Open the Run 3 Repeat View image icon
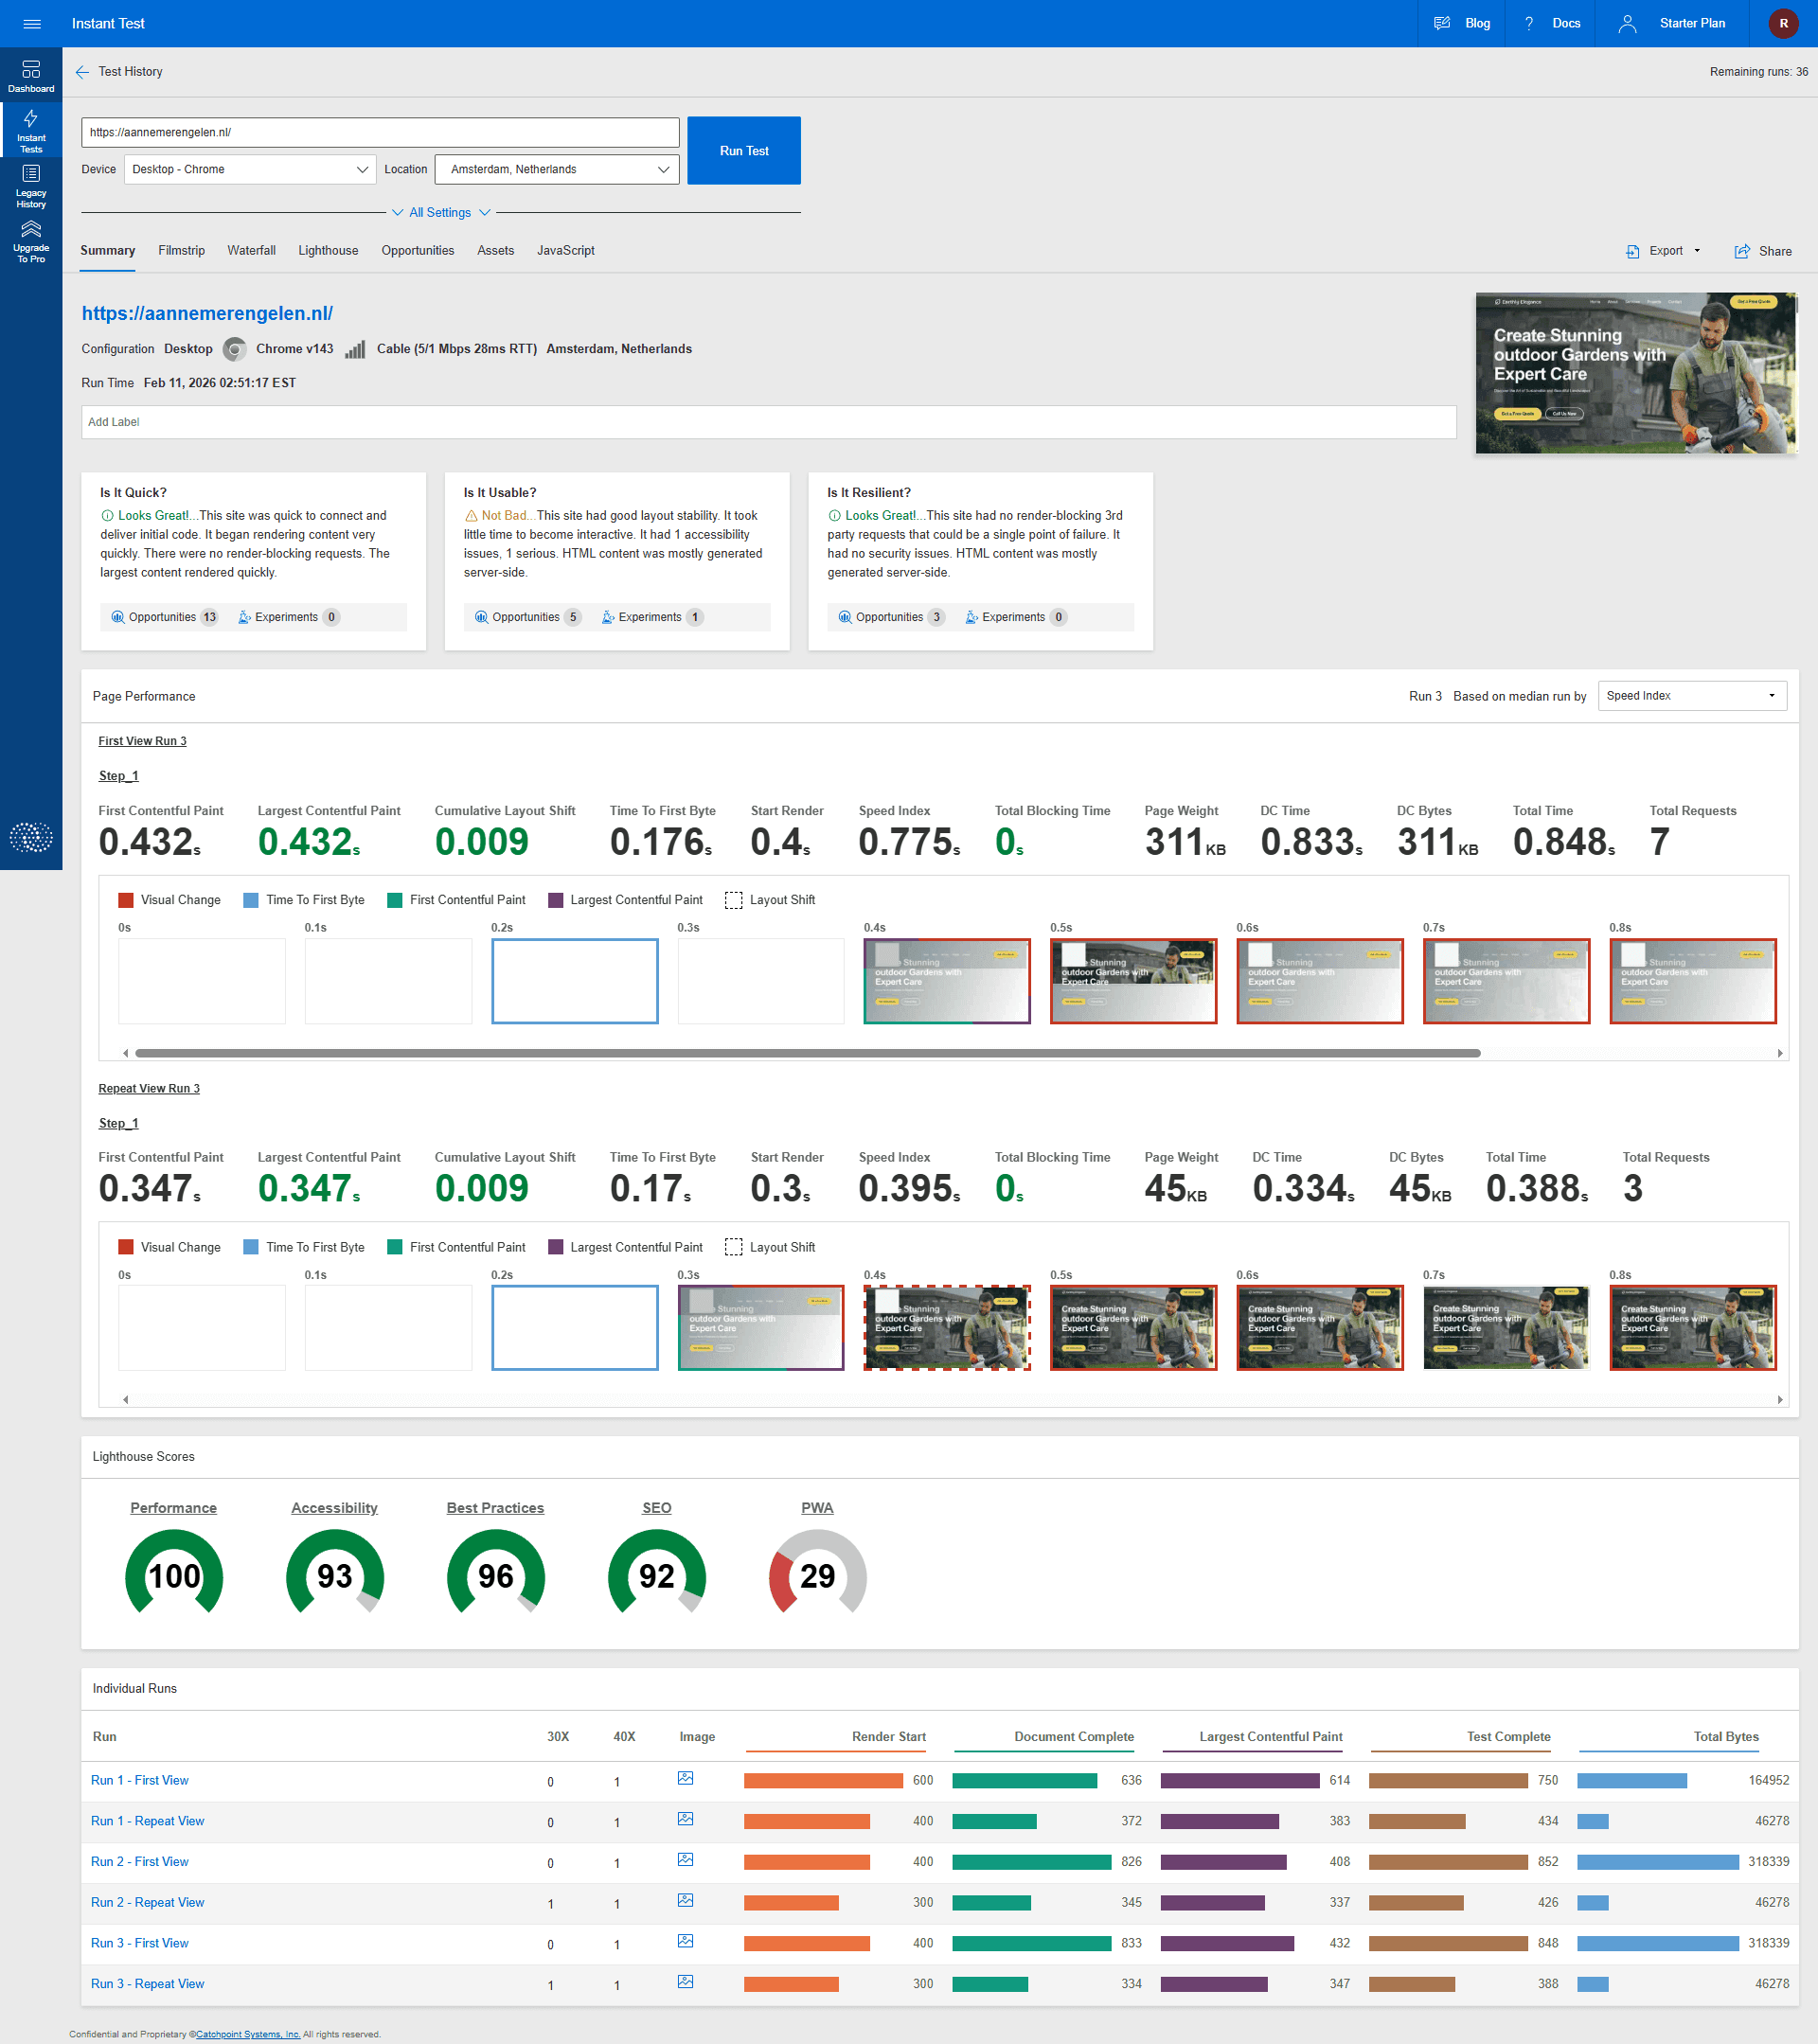Image resolution: width=1818 pixels, height=2044 pixels. click(x=685, y=1981)
